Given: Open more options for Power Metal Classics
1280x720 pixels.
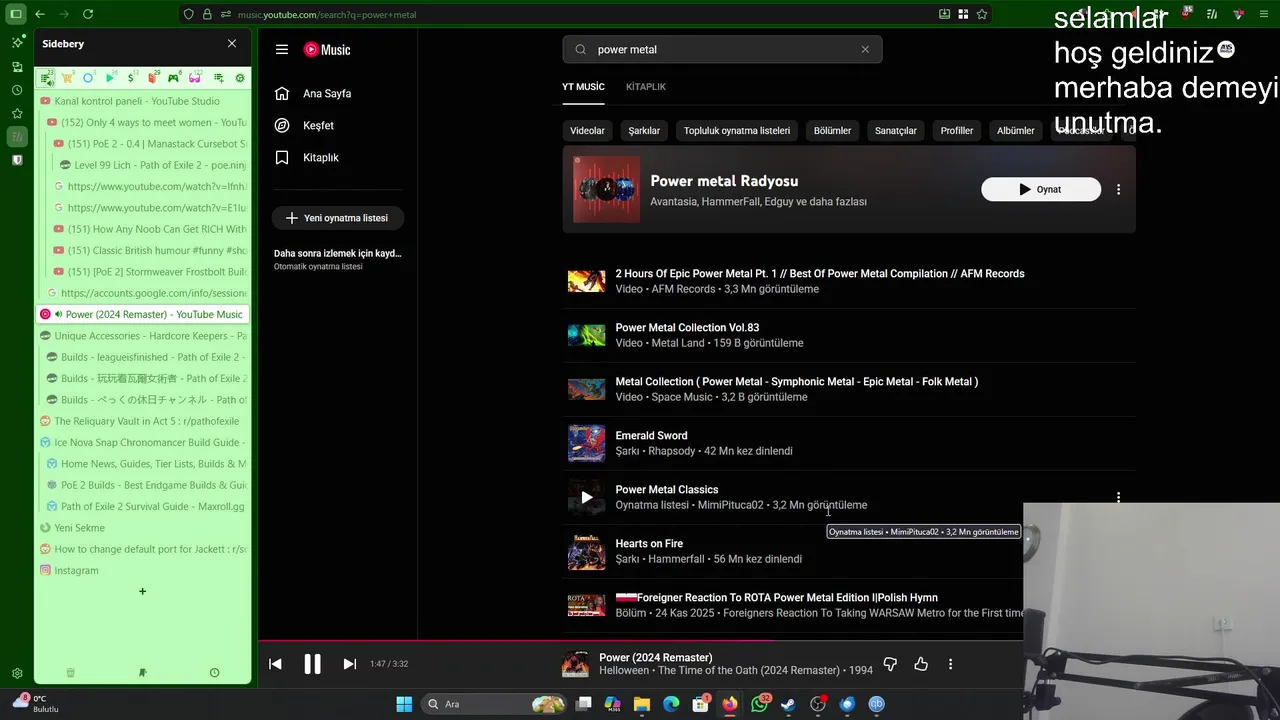Looking at the screenshot, I should point(1118,497).
